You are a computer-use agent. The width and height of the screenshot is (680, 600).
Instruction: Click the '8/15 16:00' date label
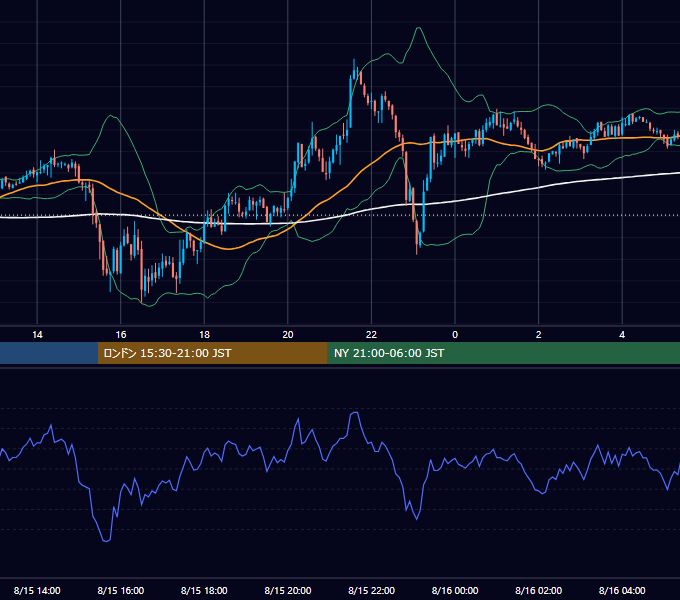click(121, 590)
